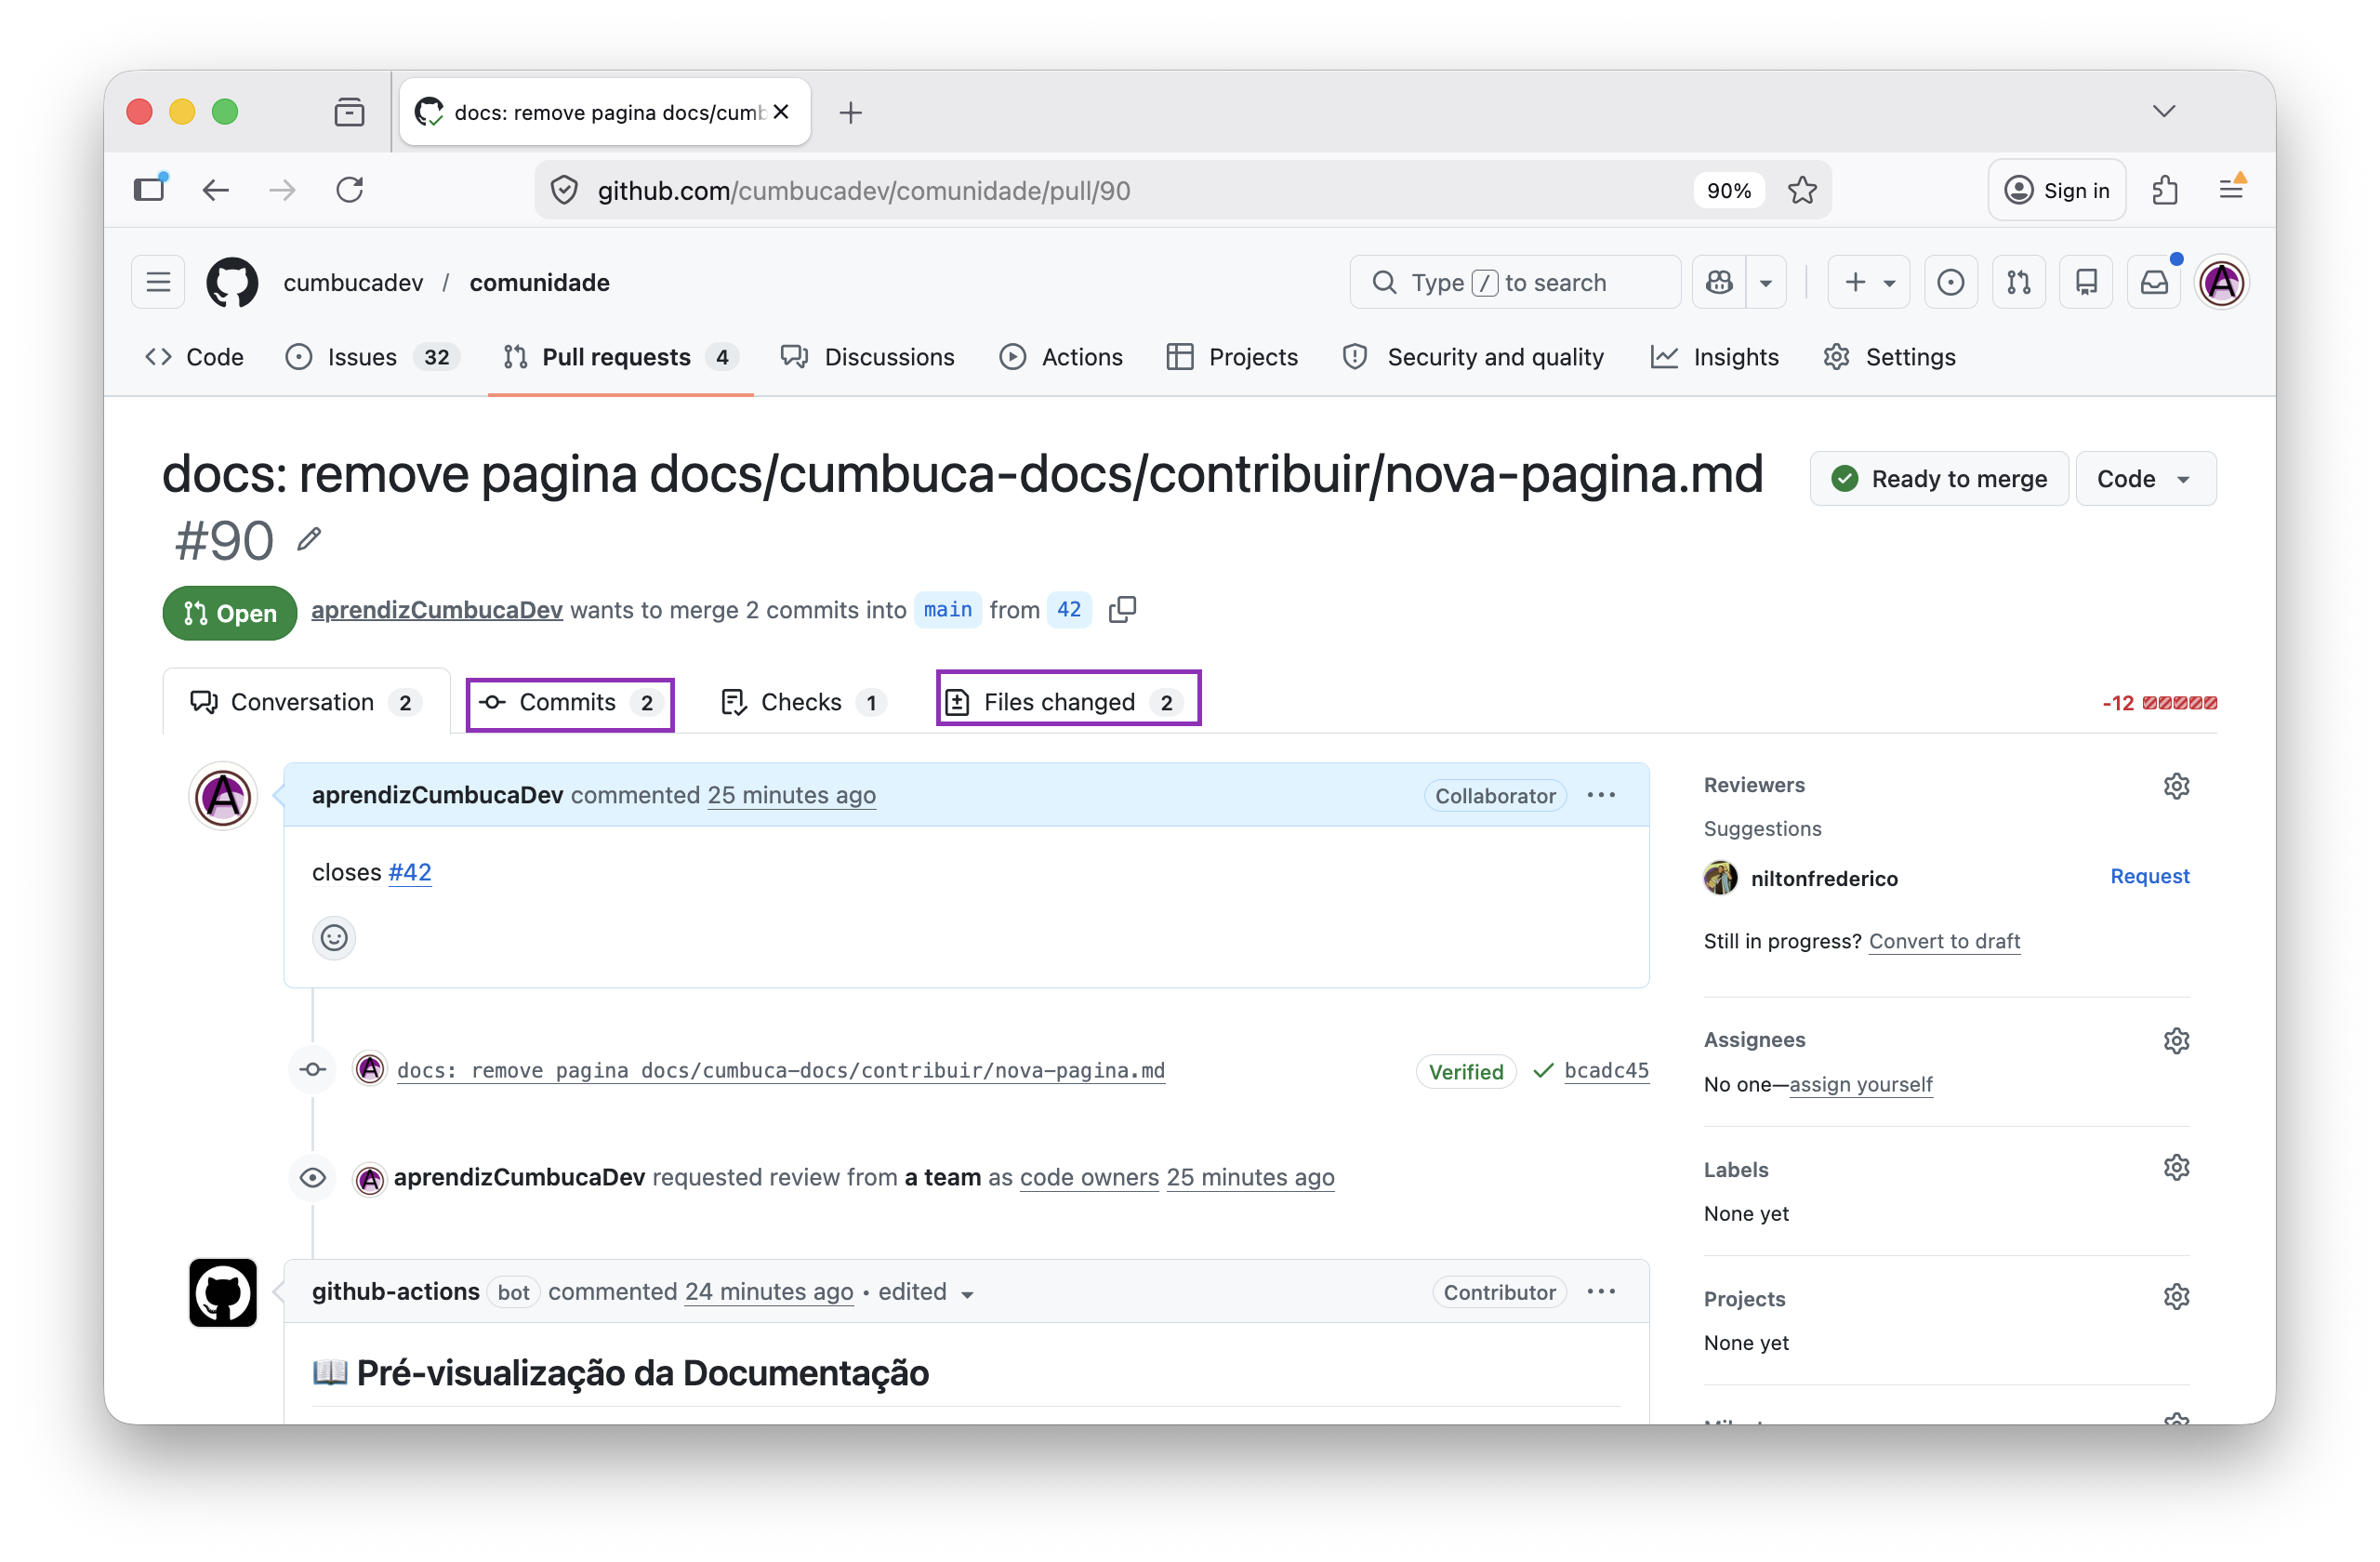
Task: Click '24 minutes ago' bot comment timestamp
Action: (x=769, y=1292)
